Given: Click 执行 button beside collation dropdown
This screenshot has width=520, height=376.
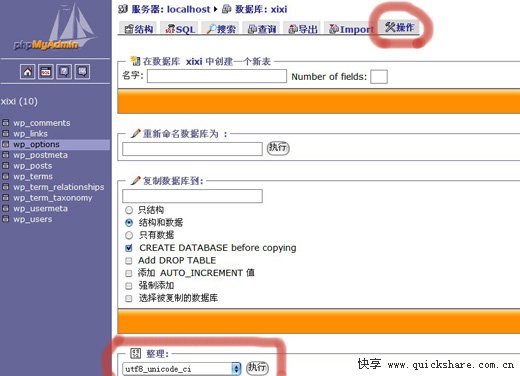Looking at the screenshot, I should click(x=257, y=367).
